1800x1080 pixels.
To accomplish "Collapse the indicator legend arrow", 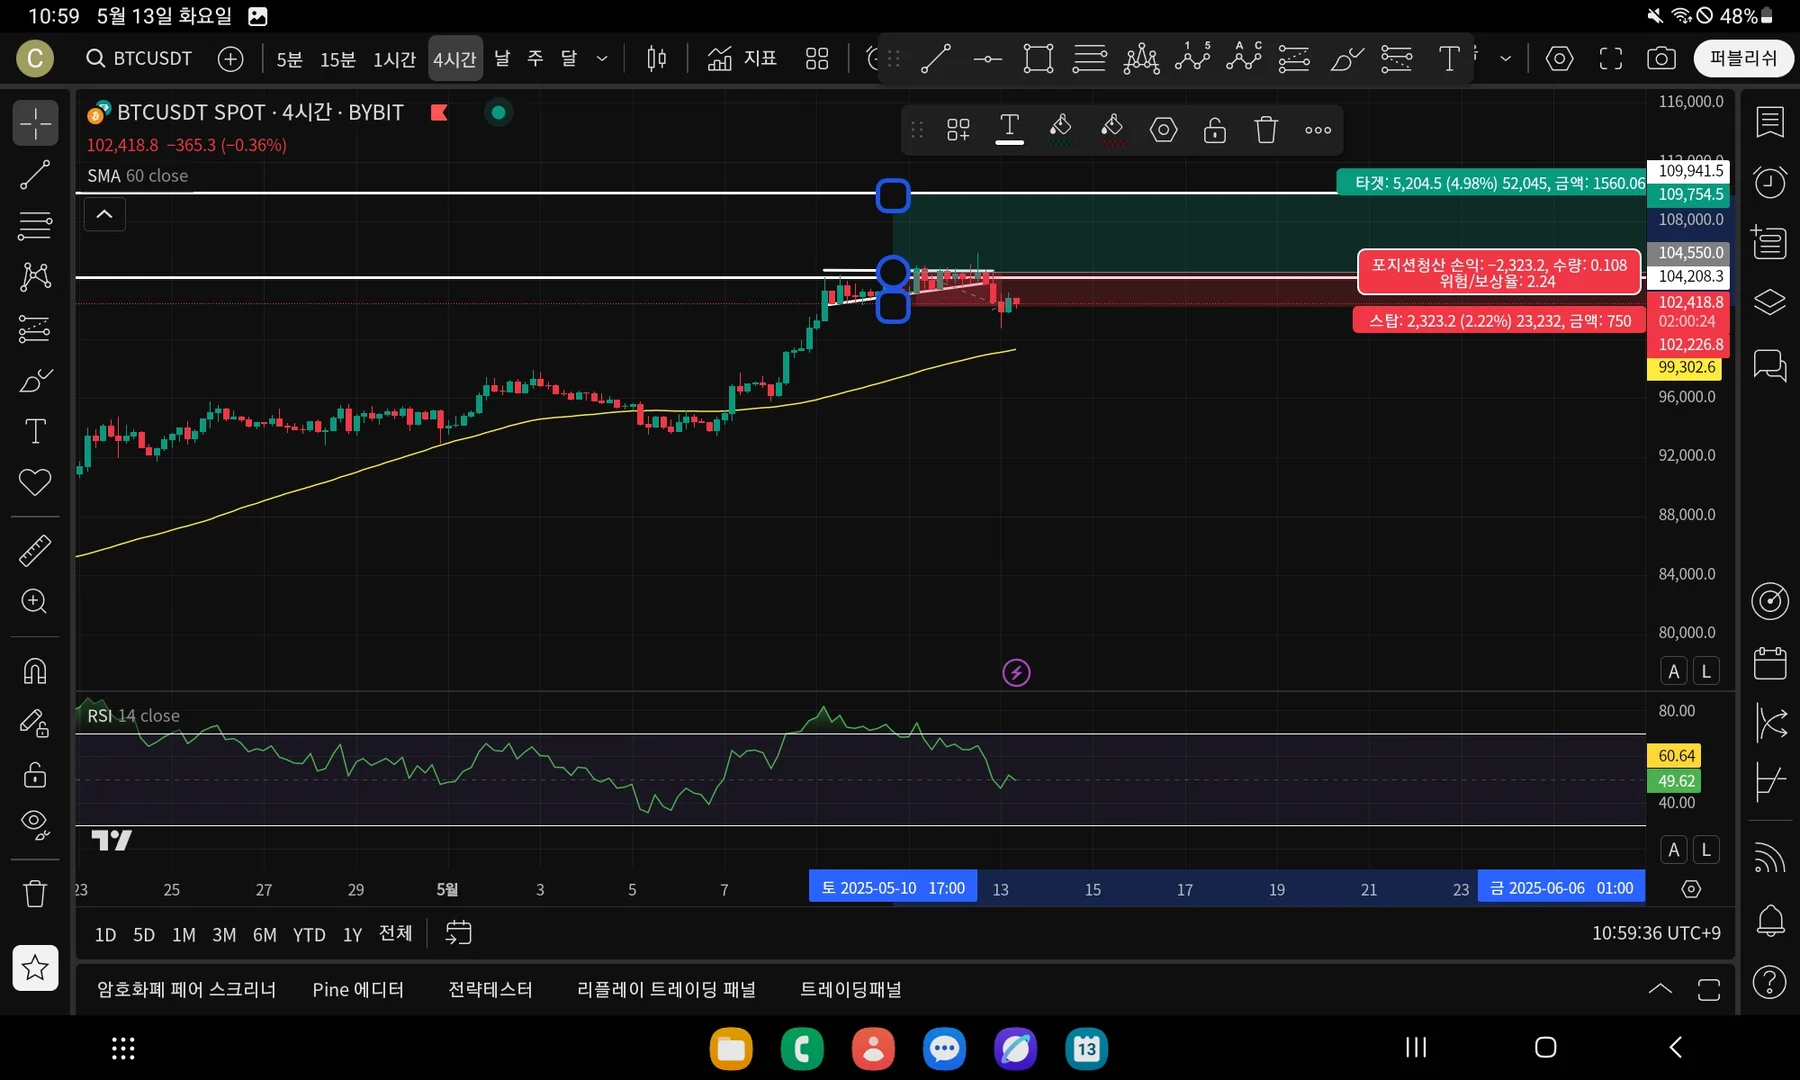I will coord(104,214).
